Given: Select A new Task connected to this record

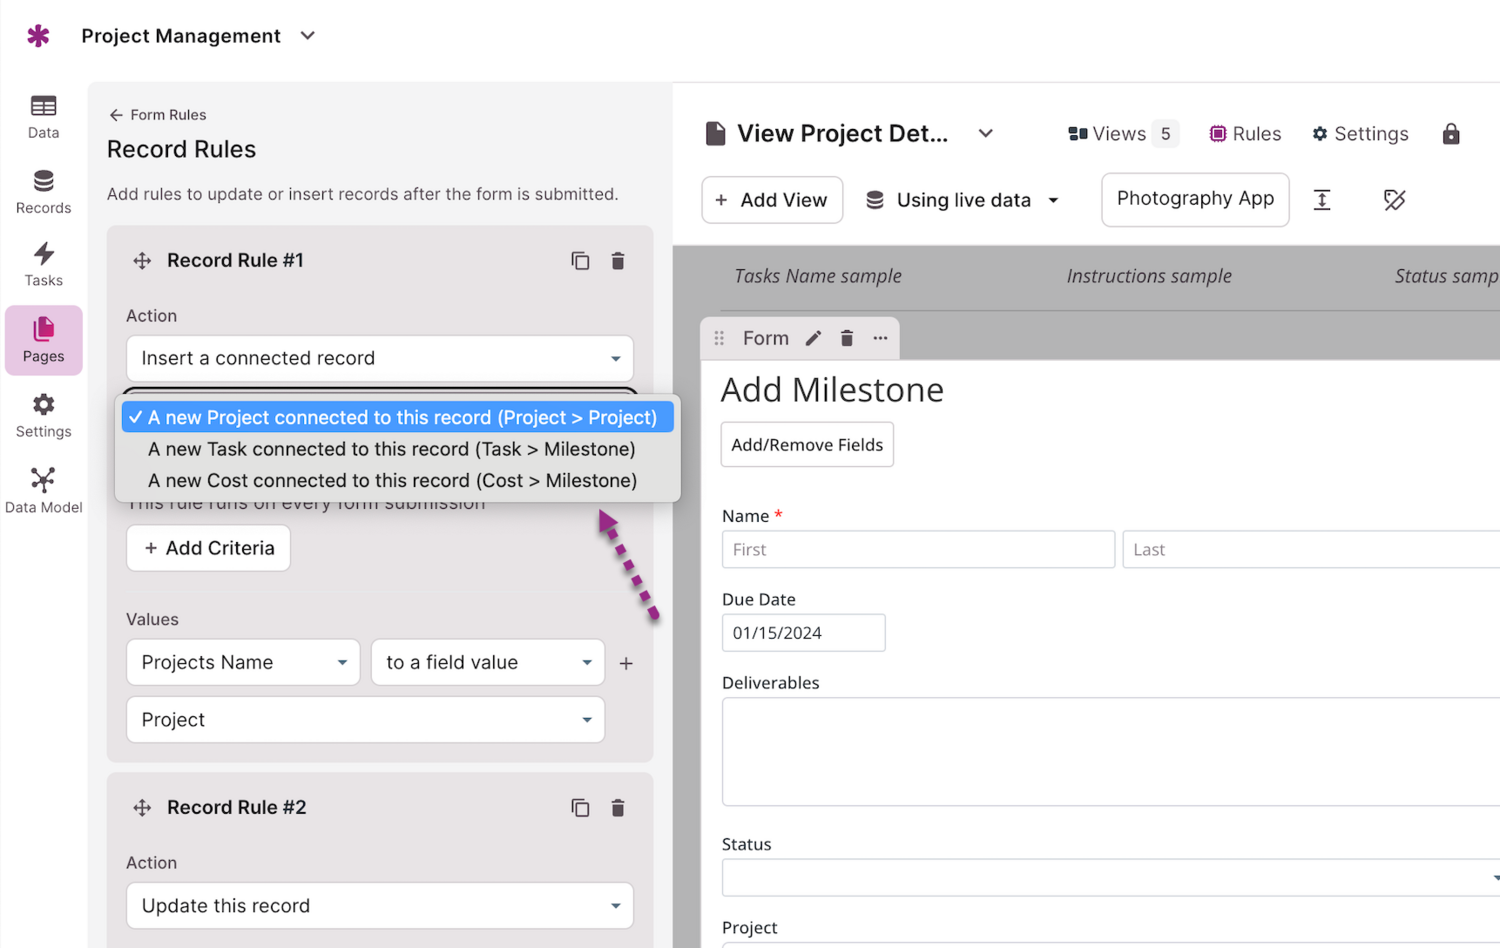Looking at the screenshot, I should tap(391, 449).
